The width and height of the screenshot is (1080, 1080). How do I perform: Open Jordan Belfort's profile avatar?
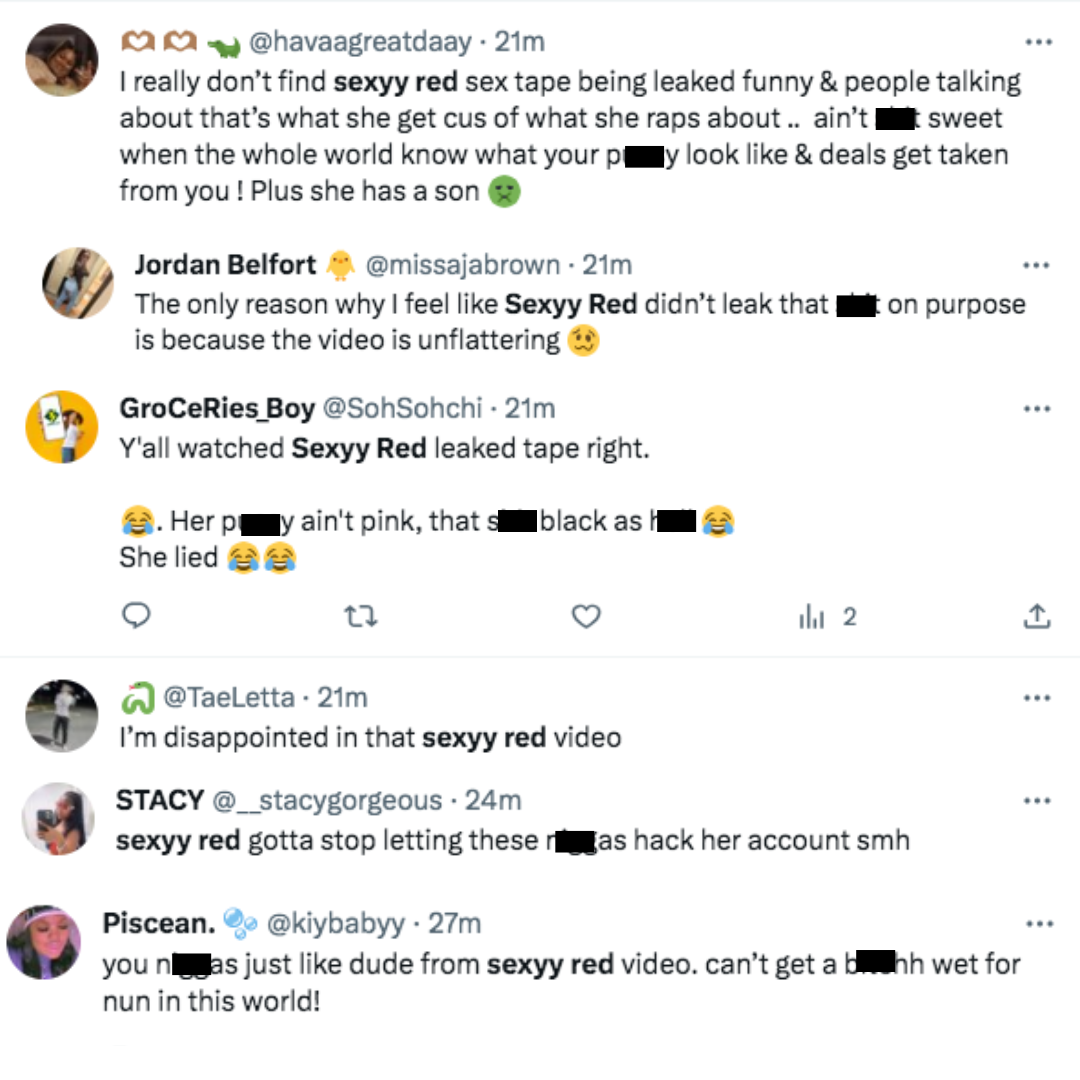[x=78, y=283]
